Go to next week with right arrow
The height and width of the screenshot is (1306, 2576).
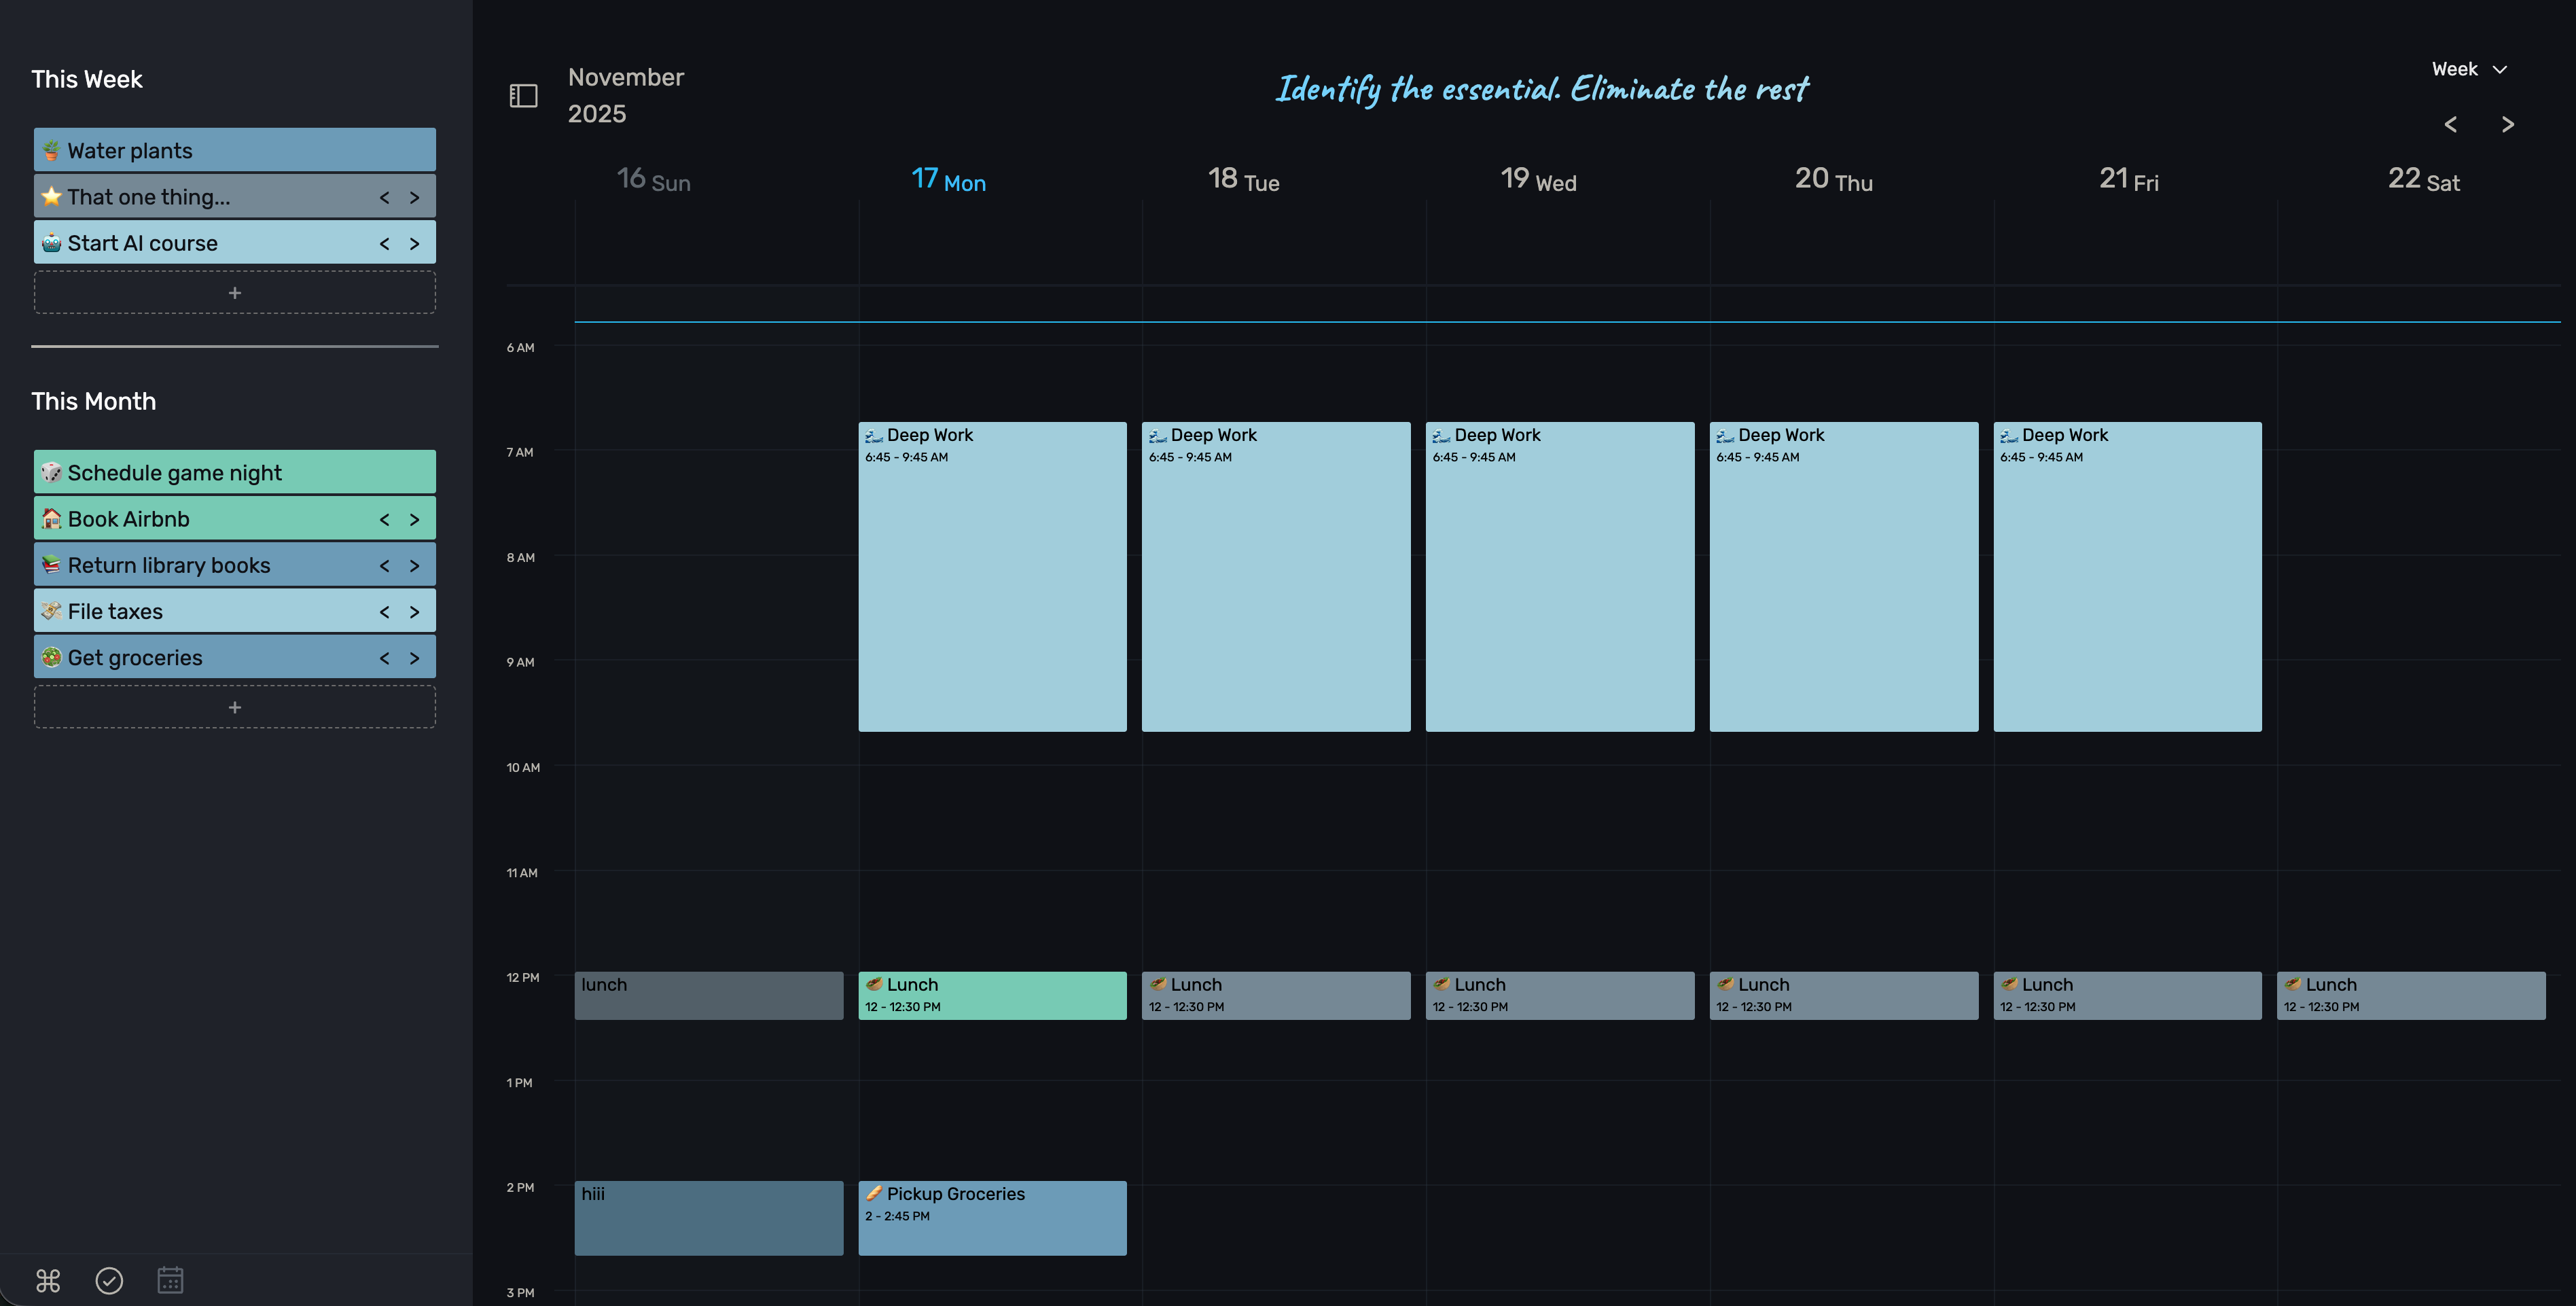tap(2507, 125)
